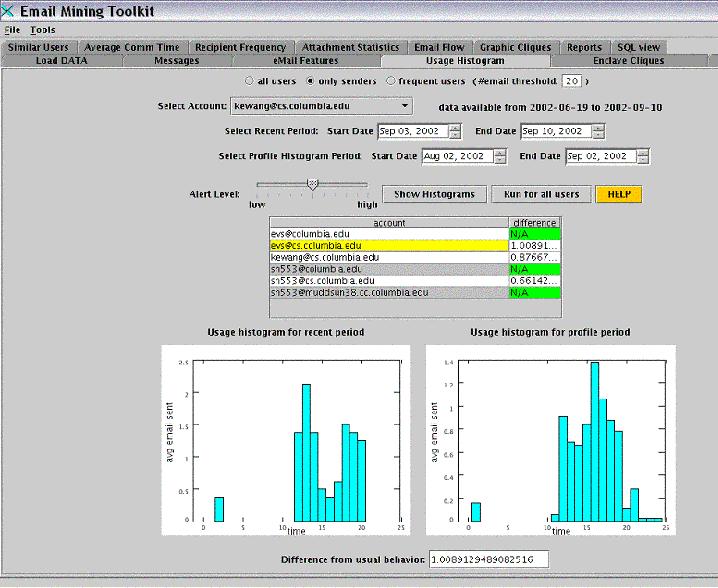Click the Show Histograms button

(434, 194)
